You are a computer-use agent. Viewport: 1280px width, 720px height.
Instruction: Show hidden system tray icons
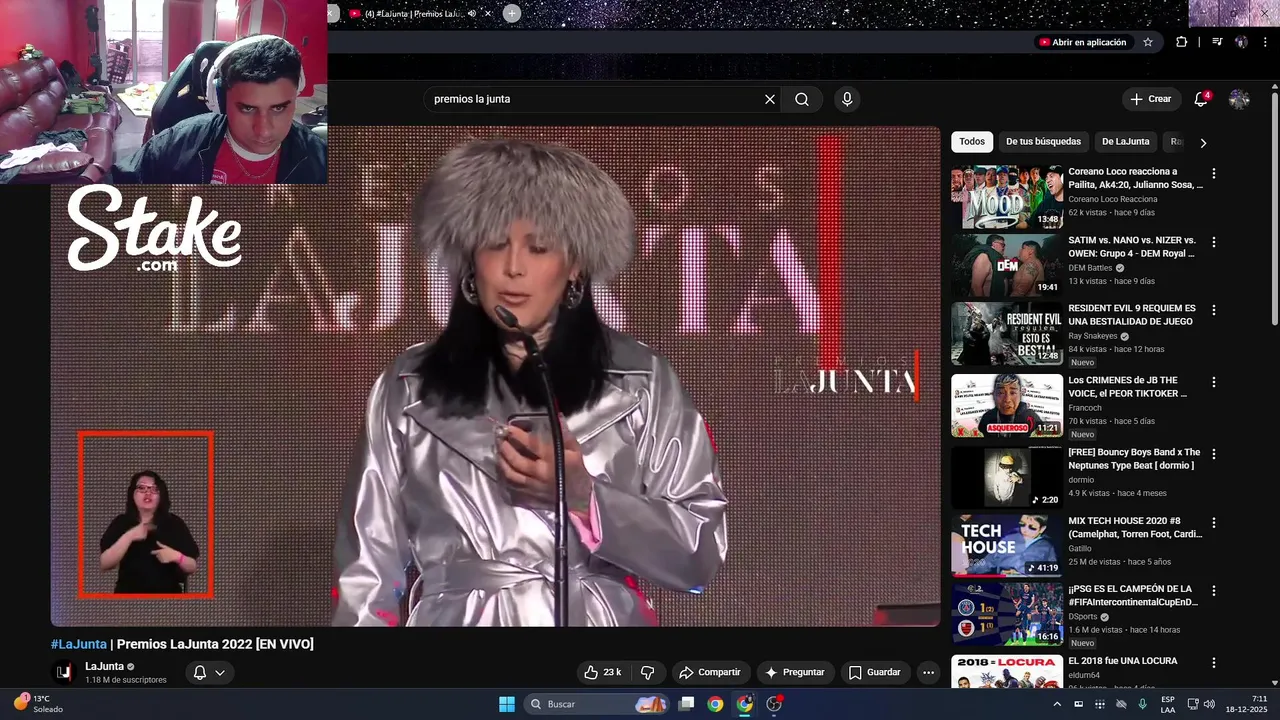[1058, 704]
